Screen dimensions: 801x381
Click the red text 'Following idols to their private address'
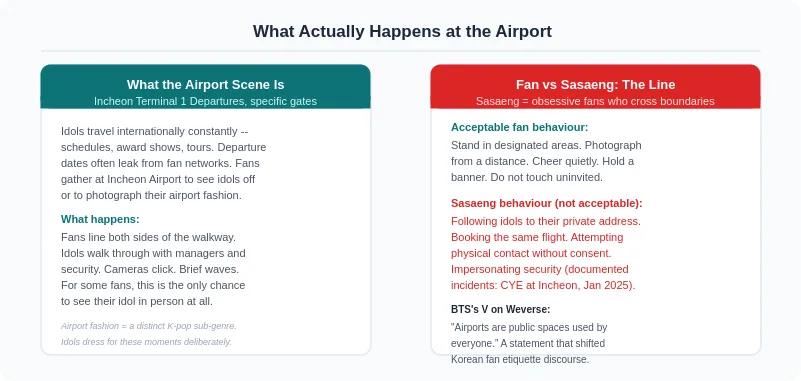pos(546,222)
